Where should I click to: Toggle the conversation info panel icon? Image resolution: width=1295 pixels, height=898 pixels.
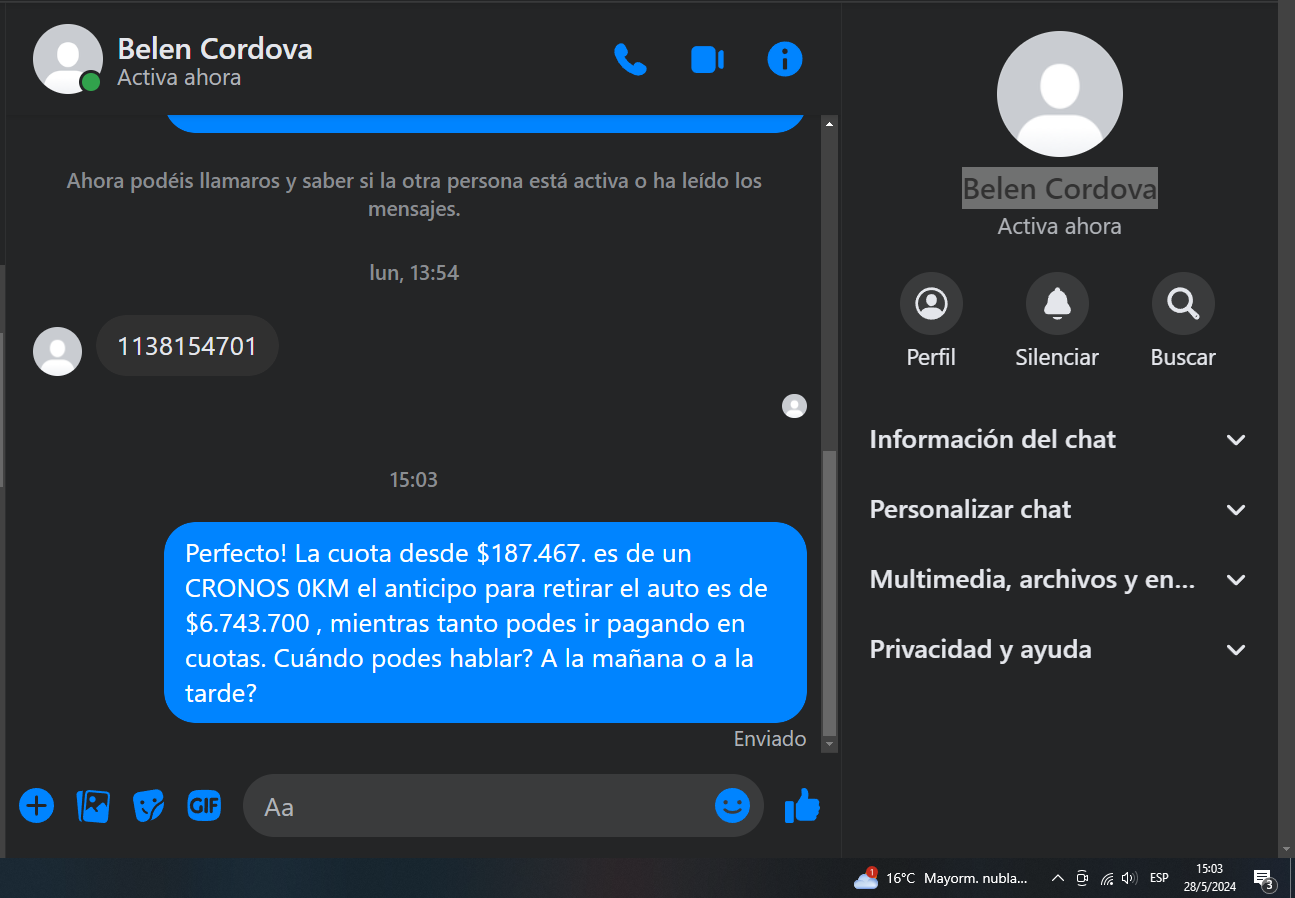pos(785,60)
